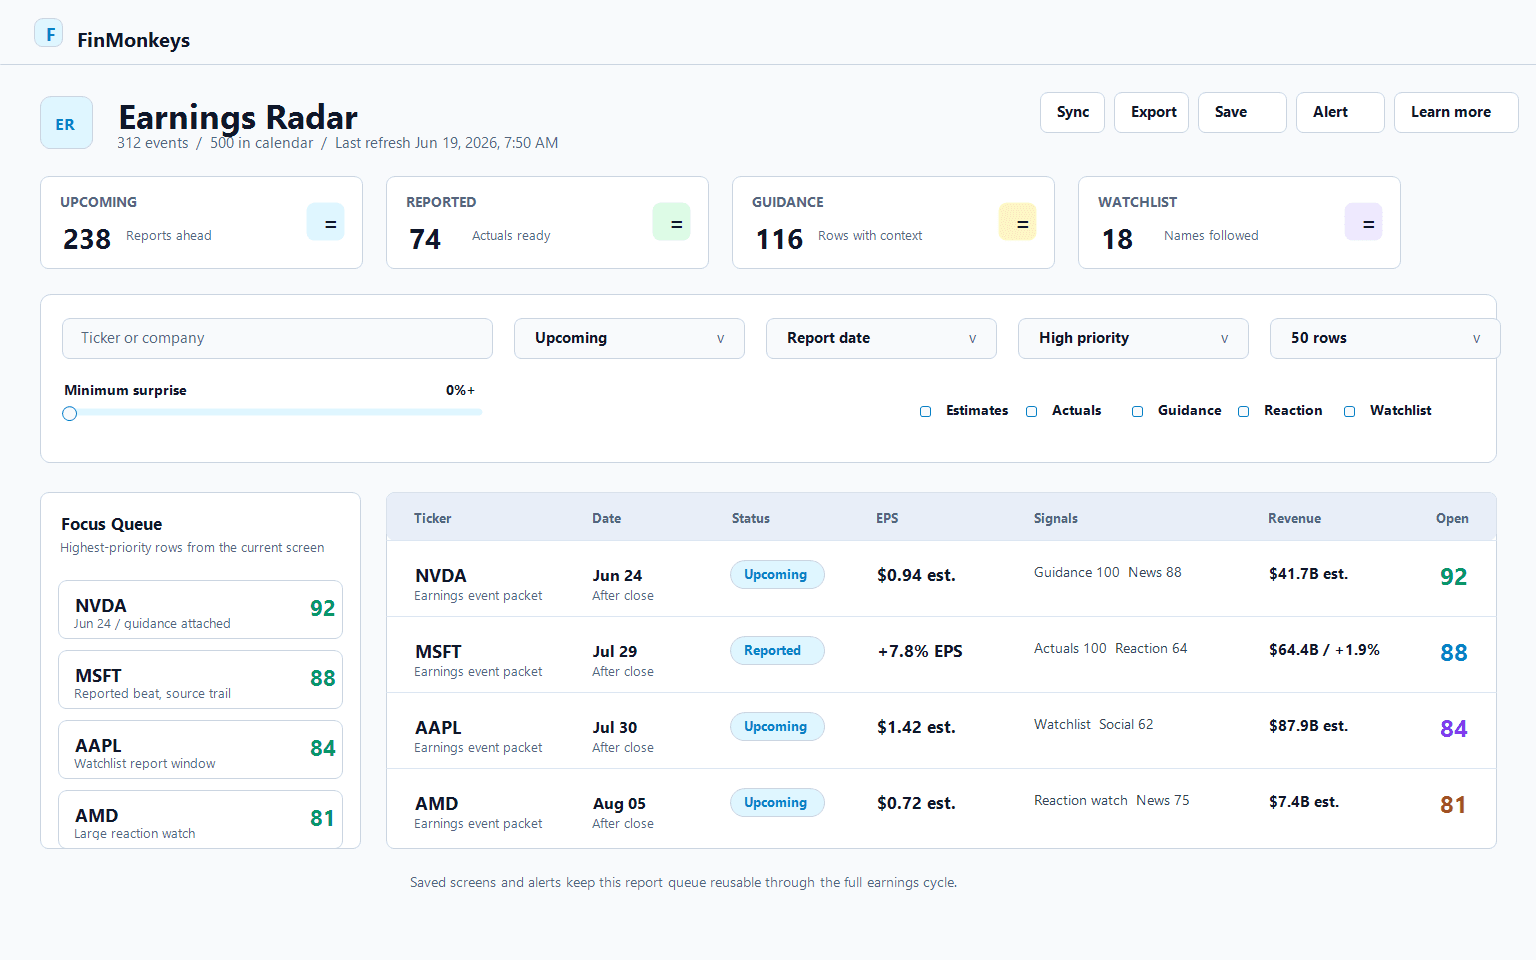Viewport: 1536px width, 960px height.
Task: Open score 92 in NVDA table row
Action: coord(1454,577)
